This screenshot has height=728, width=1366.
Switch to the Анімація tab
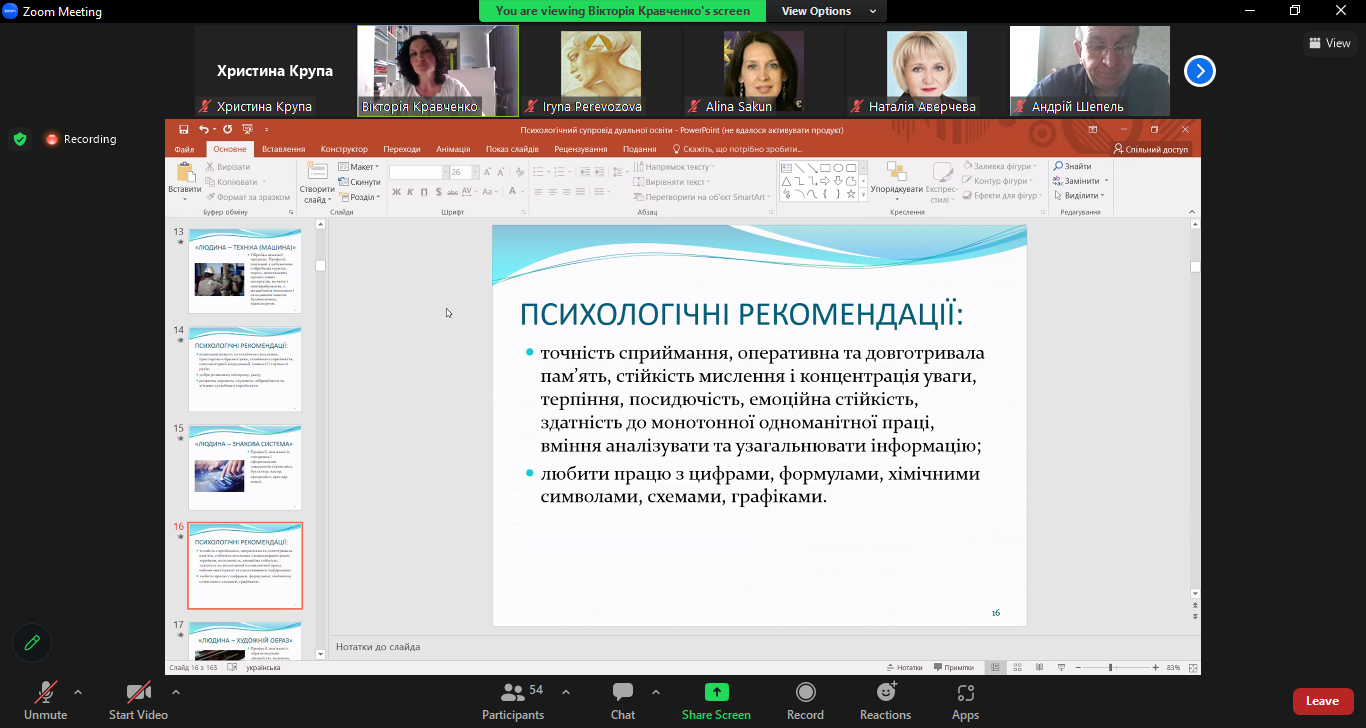(453, 149)
